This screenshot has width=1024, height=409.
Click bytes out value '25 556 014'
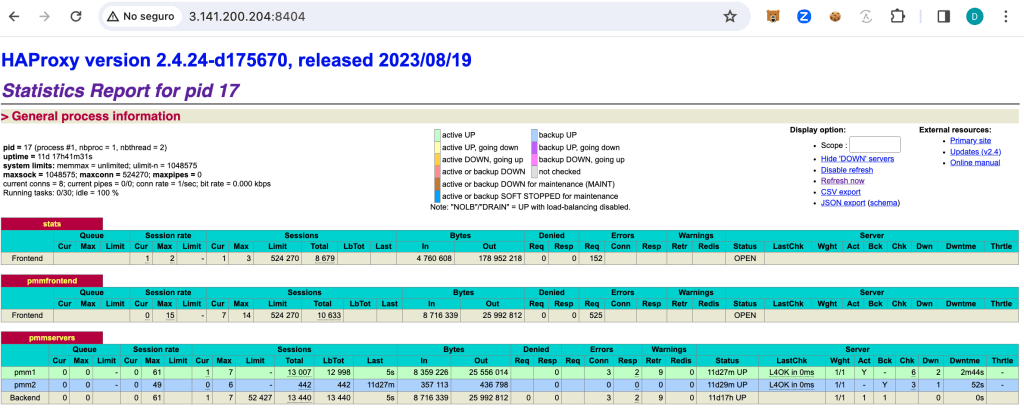click(x=489, y=372)
